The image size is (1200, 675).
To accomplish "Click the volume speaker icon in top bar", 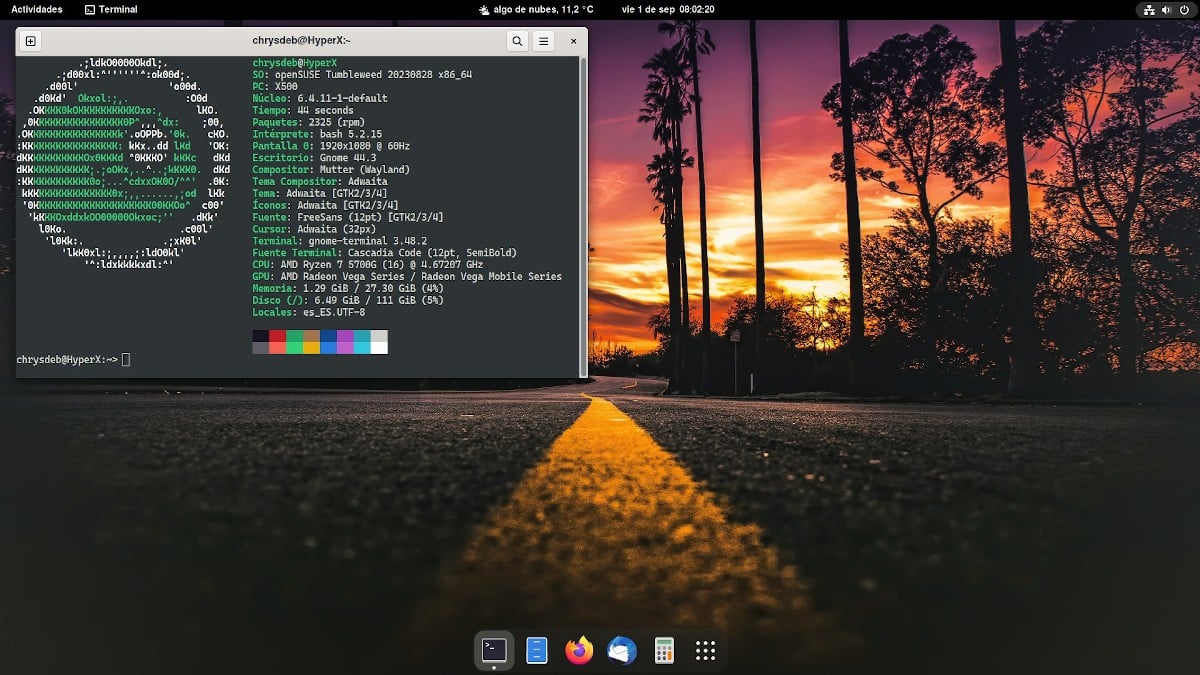I will click(x=1167, y=9).
